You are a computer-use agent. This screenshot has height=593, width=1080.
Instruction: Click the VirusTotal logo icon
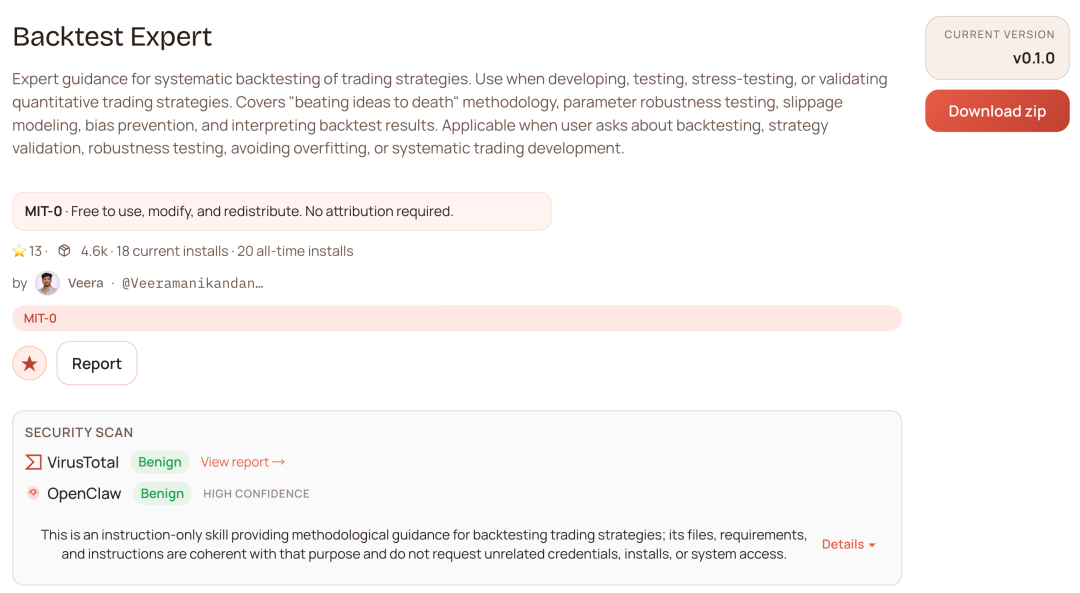[x=33, y=462]
